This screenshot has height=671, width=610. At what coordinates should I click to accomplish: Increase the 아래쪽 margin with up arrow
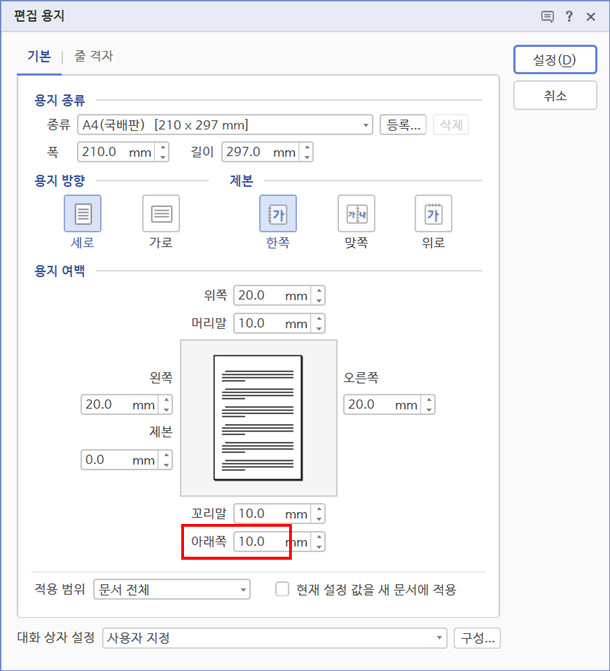319,537
